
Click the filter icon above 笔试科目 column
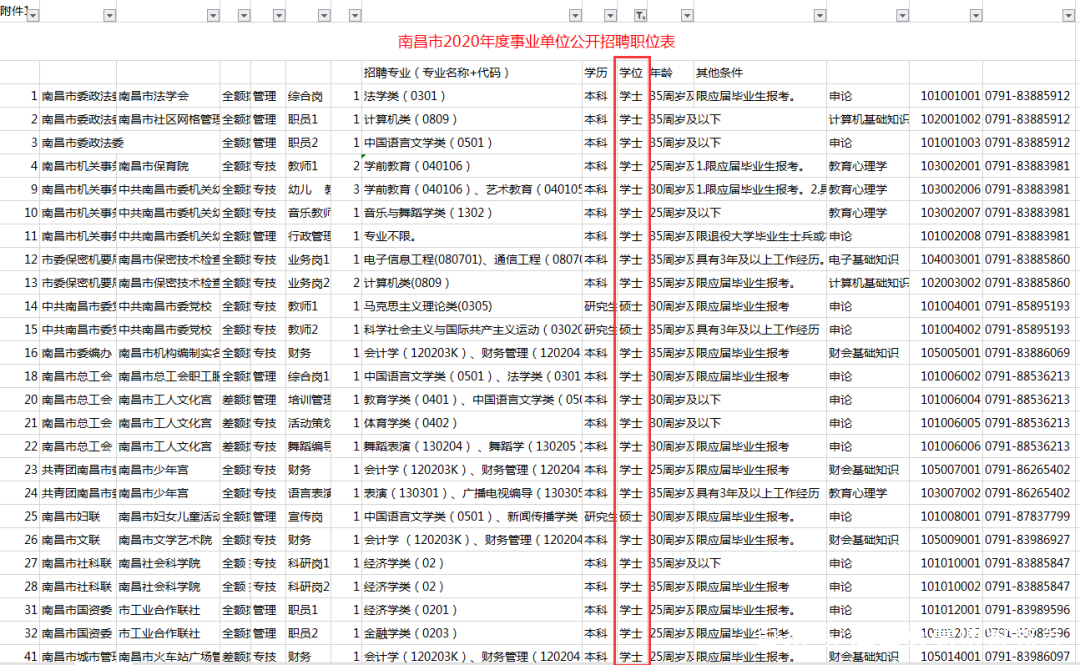[x=903, y=15]
